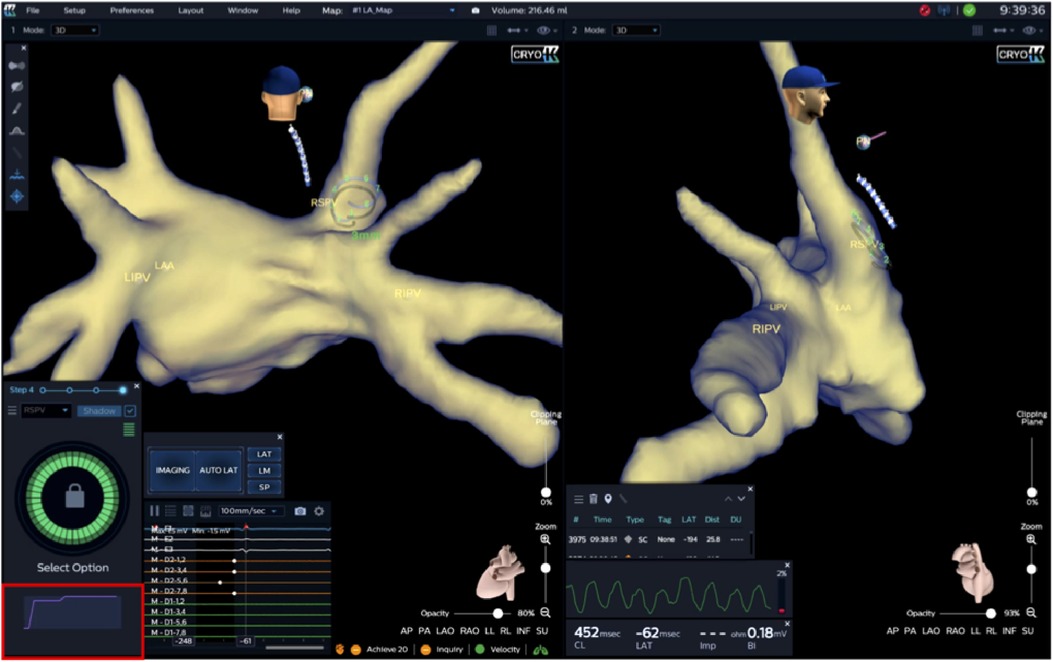This screenshot has width=1053, height=662.
Task: Select the brush tool in left toolbar
Action: click(17, 108)
